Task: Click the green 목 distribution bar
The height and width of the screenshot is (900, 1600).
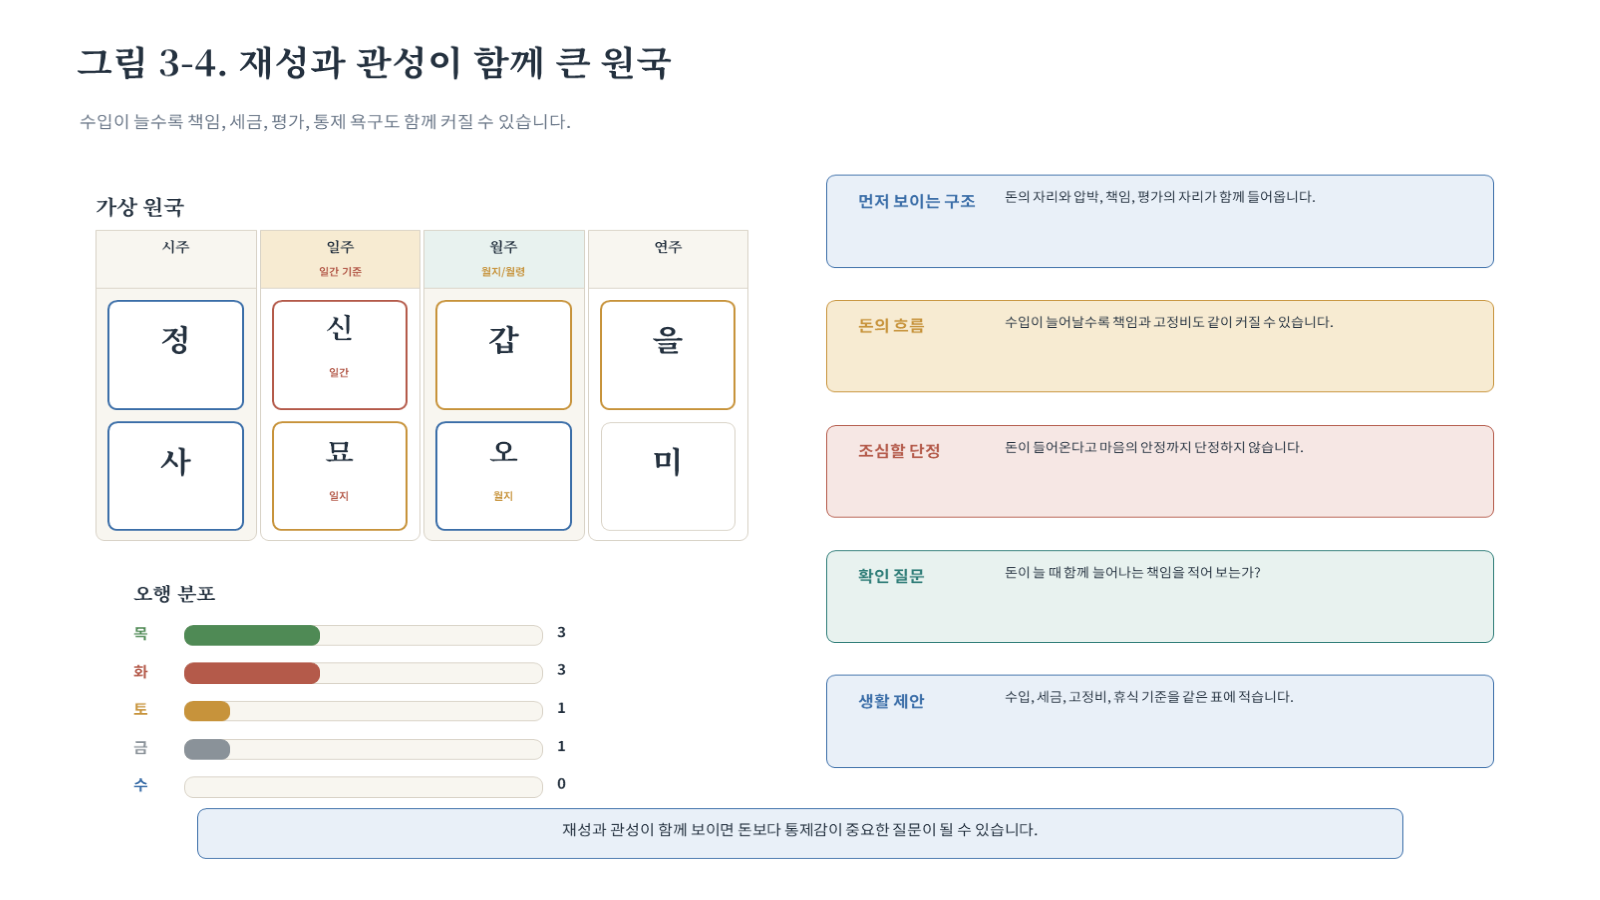Action: 252,635
